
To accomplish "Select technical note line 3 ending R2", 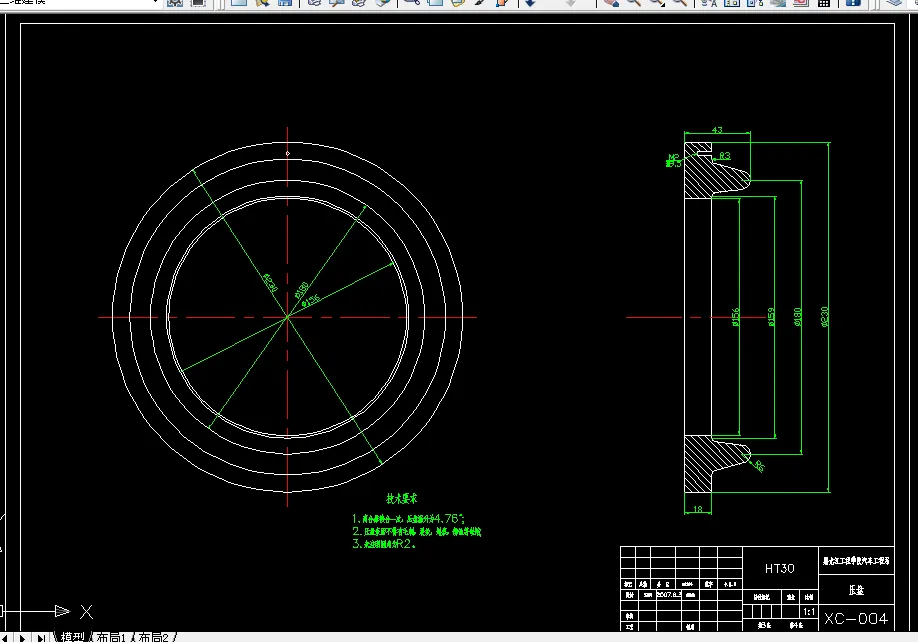I will [384, 544].
